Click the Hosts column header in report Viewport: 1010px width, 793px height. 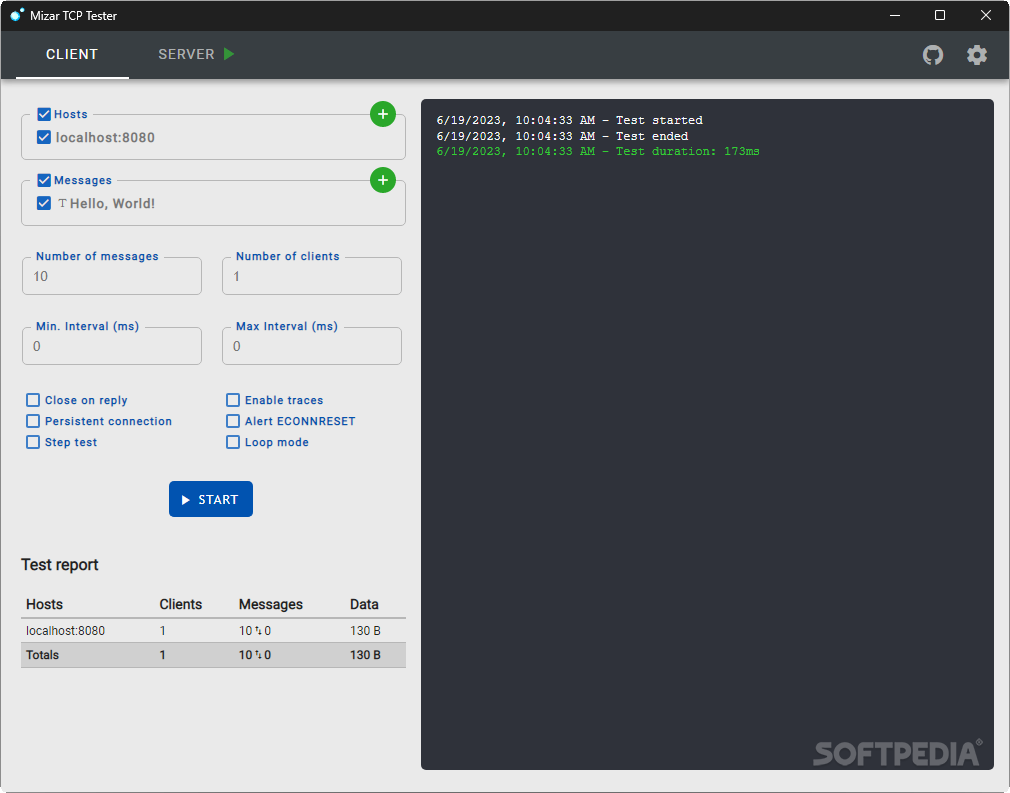click(44, 604)
